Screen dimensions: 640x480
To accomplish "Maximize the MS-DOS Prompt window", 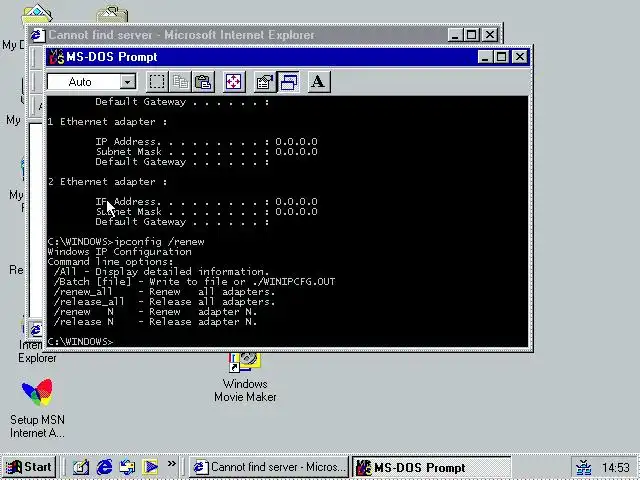I will point(502,57).
